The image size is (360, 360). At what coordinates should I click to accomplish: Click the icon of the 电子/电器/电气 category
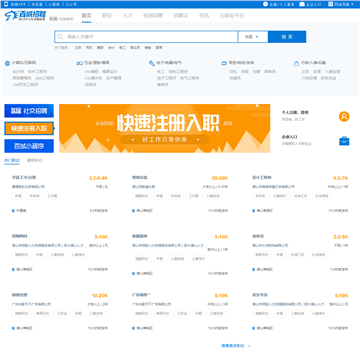coord(152,63)
